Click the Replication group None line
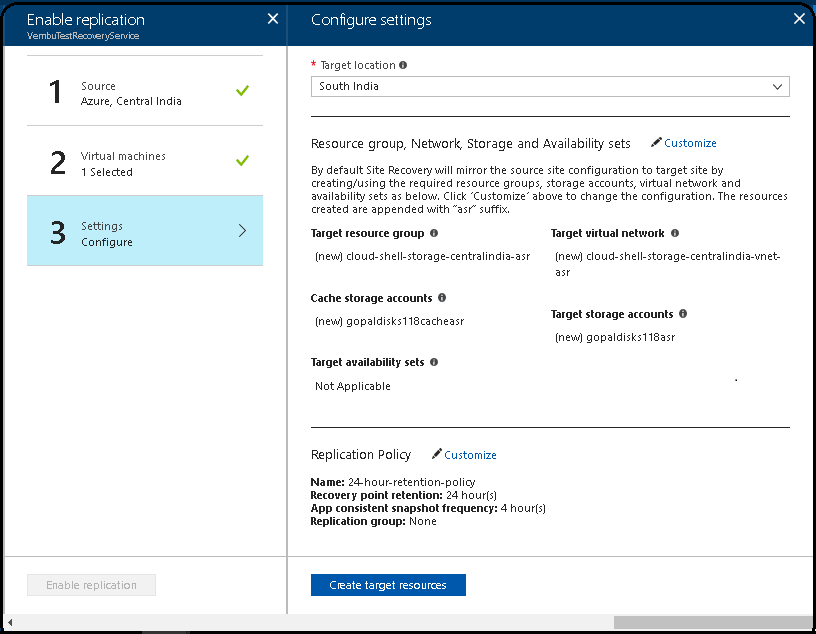816x634 pixels. pyautogui.click(x=374, y=521)
